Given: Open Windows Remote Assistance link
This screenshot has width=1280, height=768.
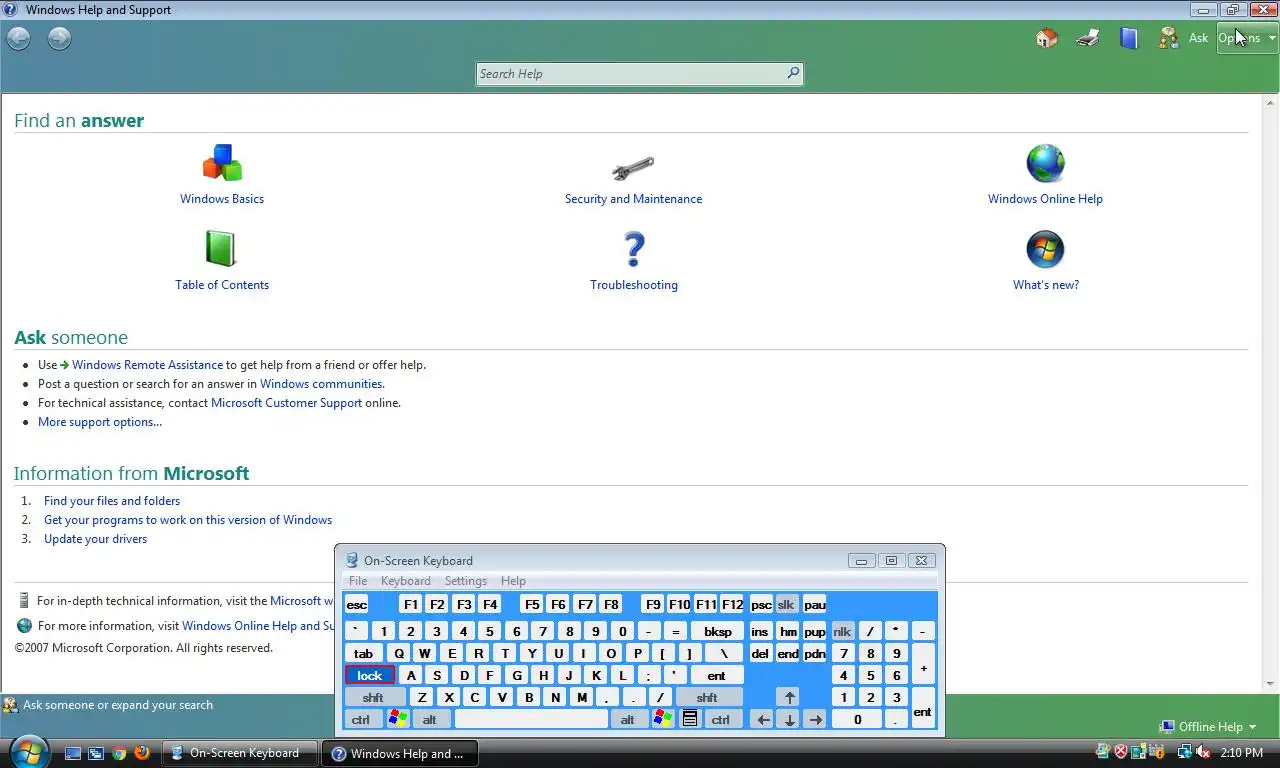Looking at the screenshot, I should (x=147, y=365).
